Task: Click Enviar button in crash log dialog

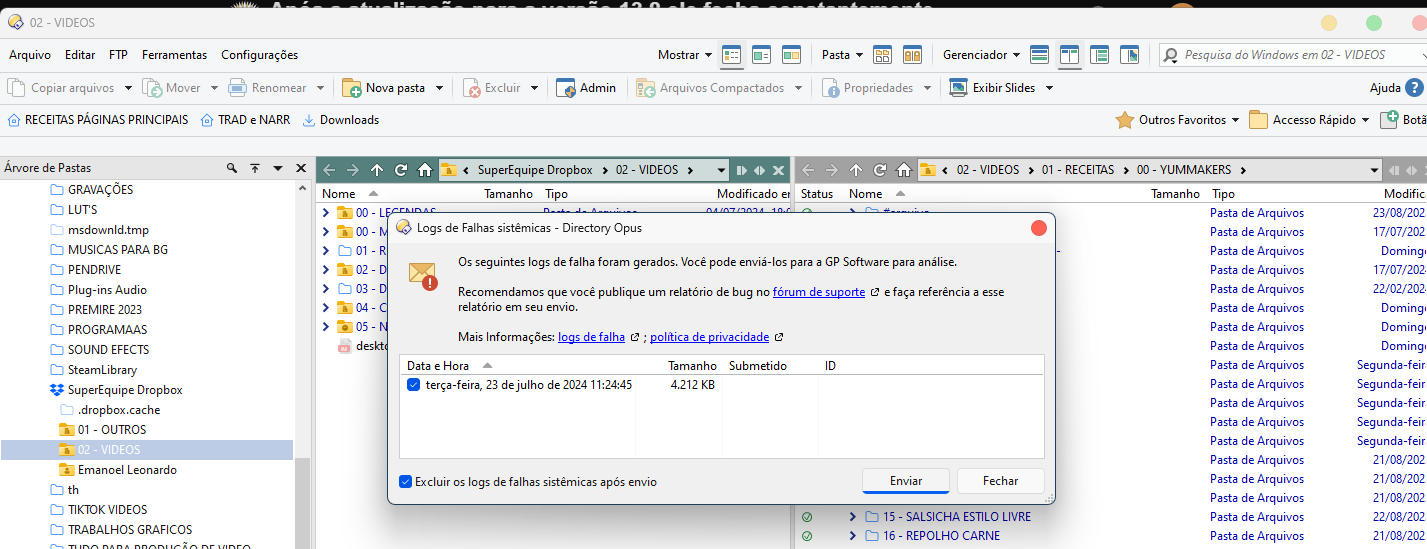Action: tap(906, 481)
